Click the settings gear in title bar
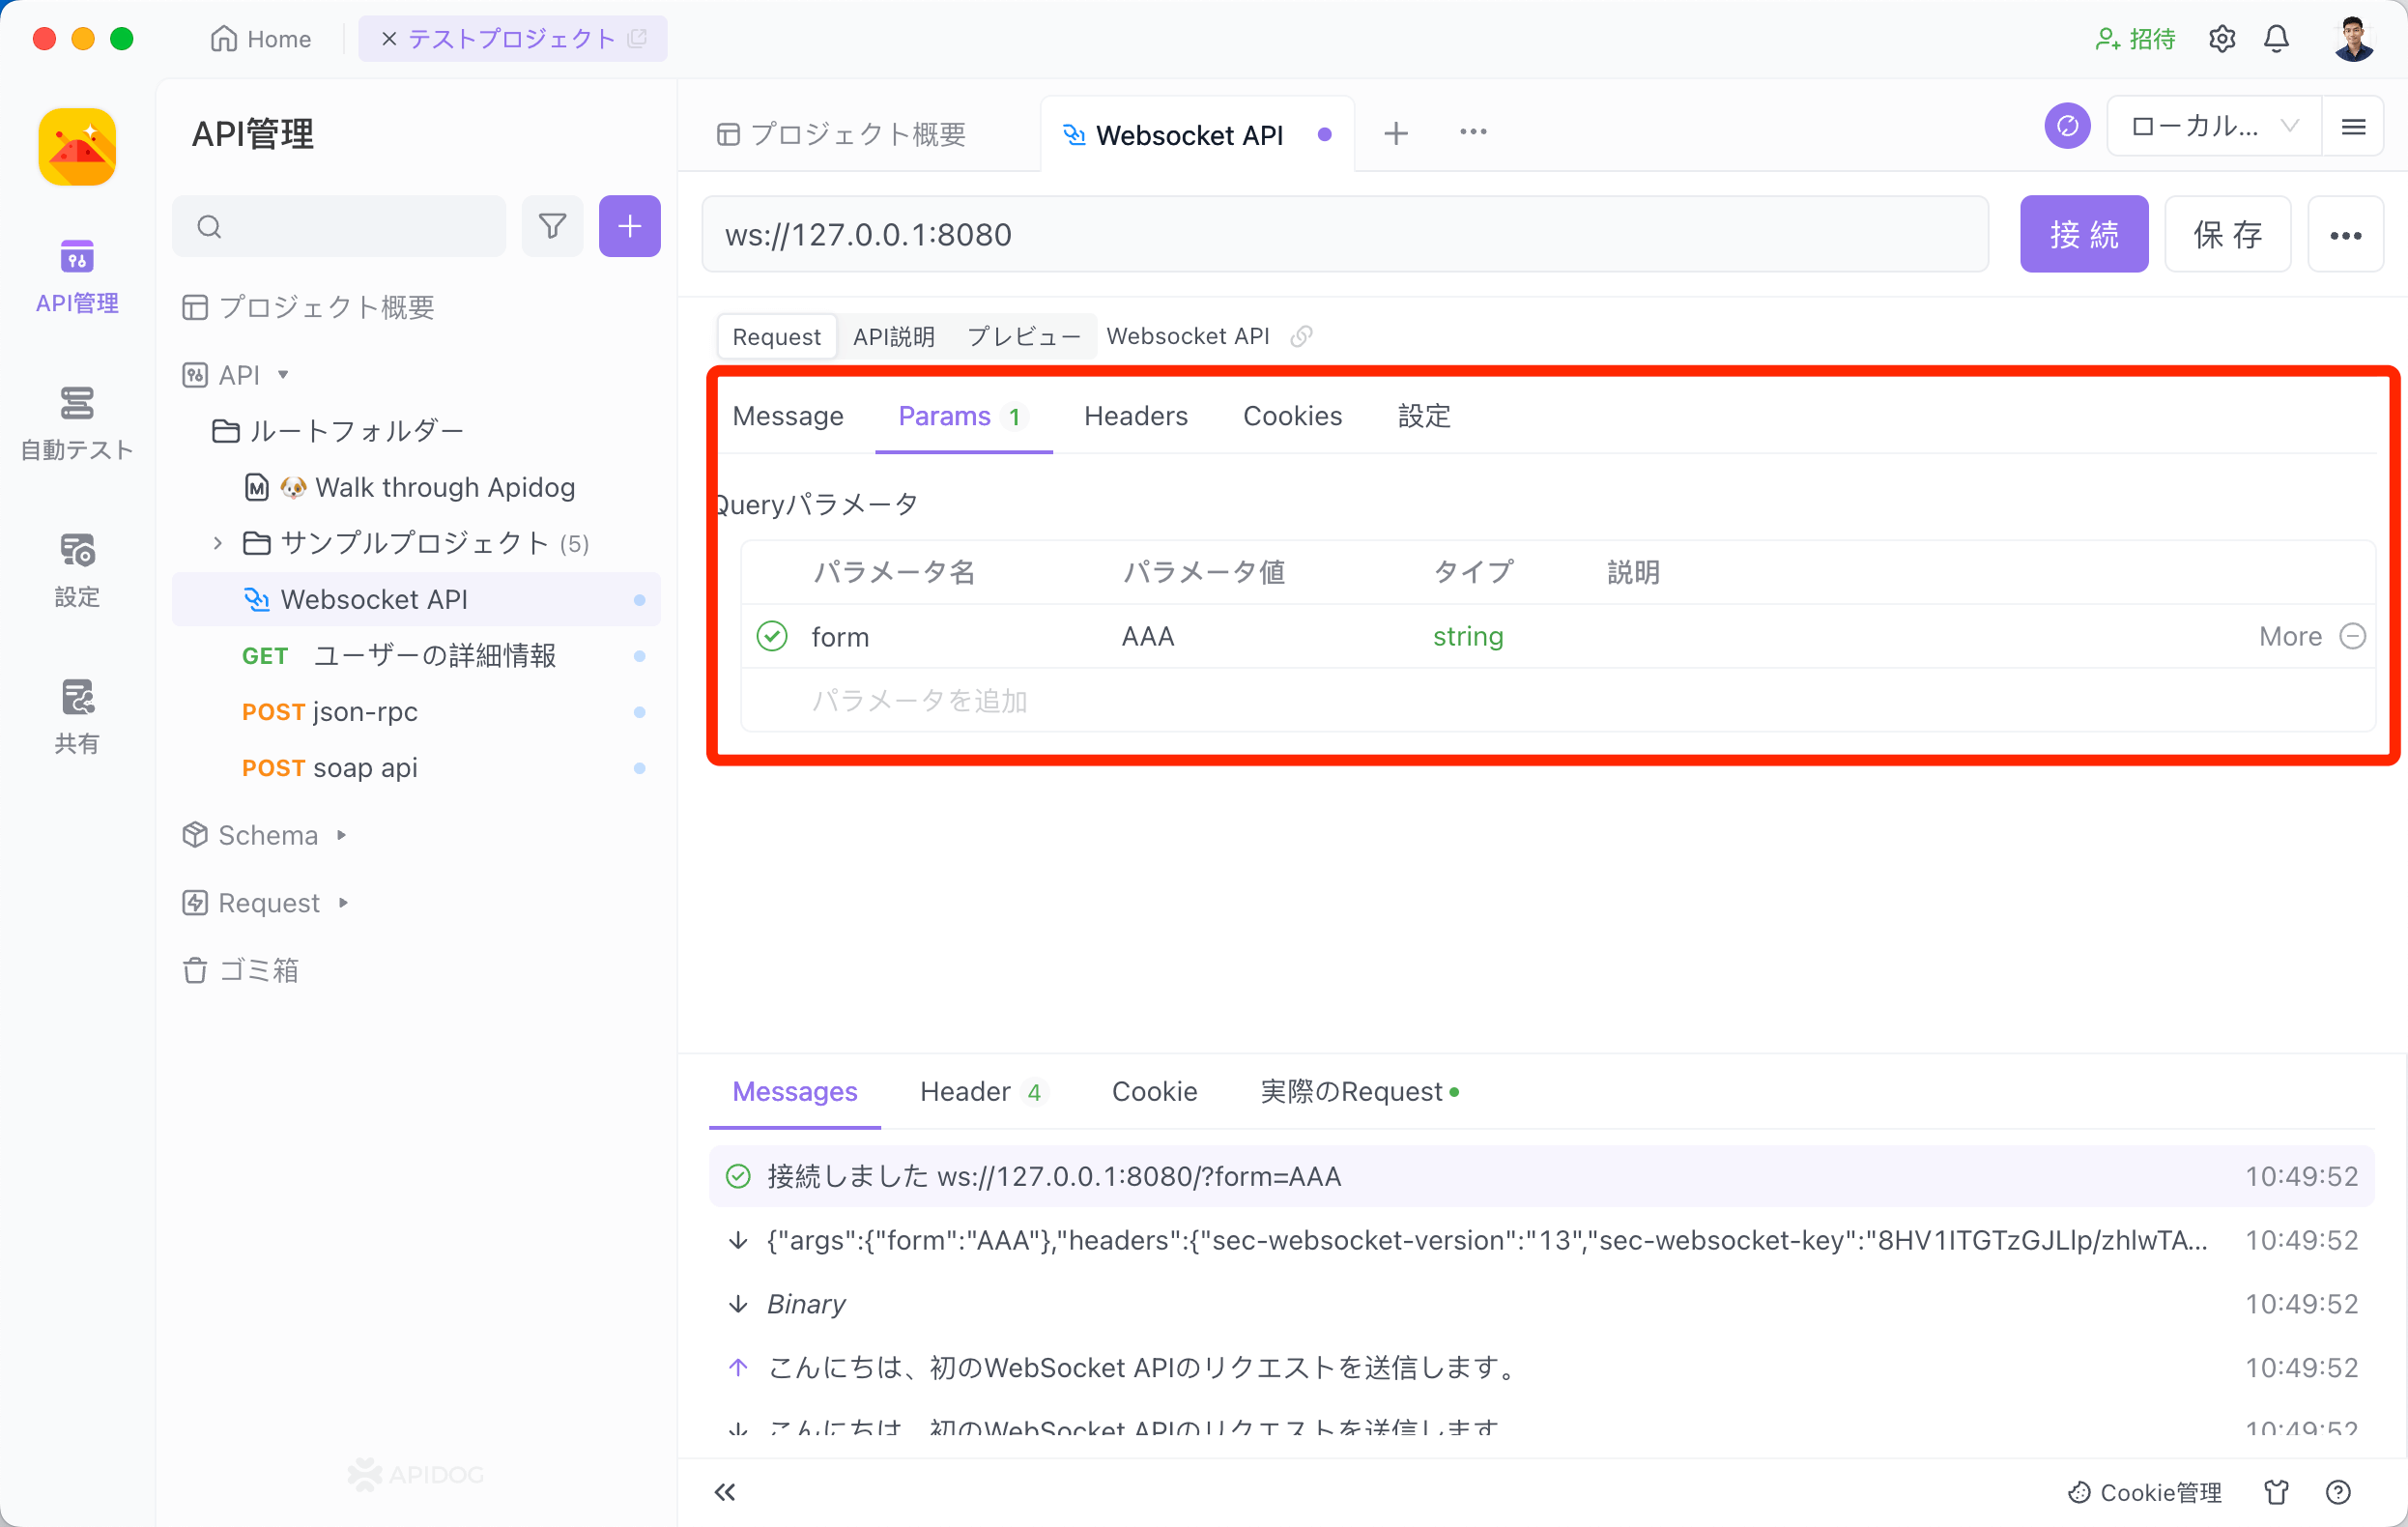This screenshot has width=2408, height=1527. 2222,39
